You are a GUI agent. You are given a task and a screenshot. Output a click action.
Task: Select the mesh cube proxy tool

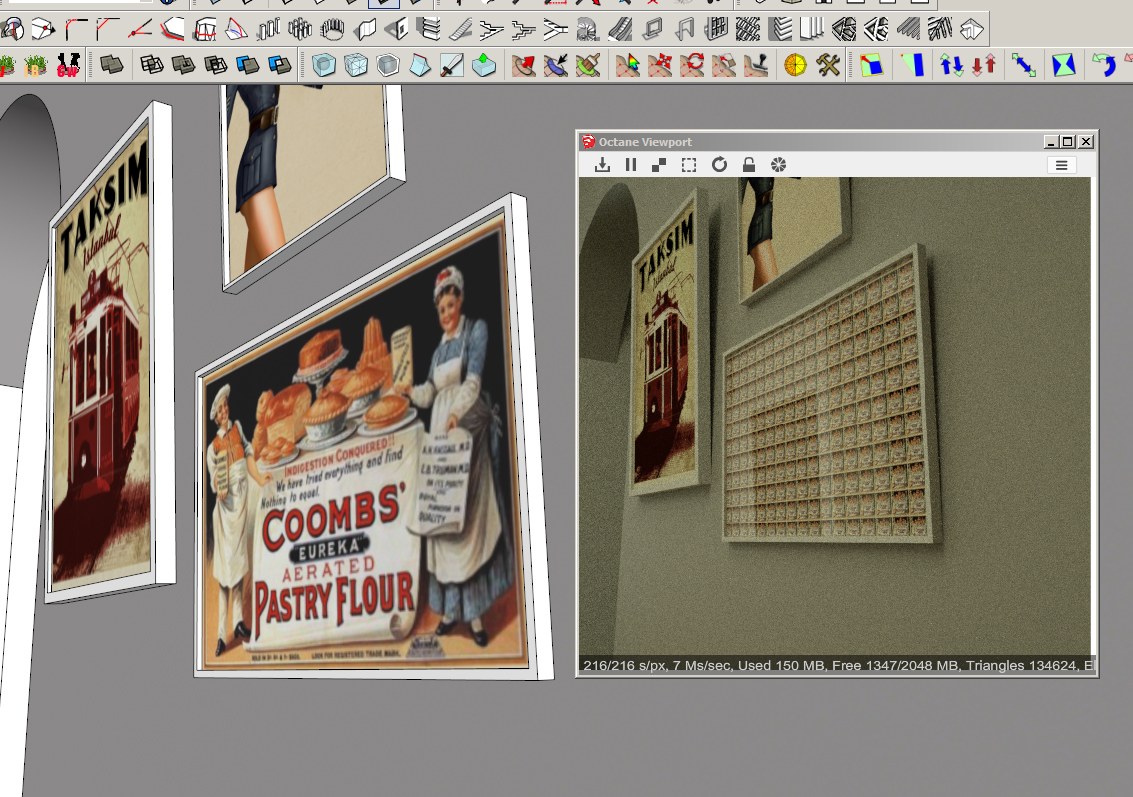click(x=356, y=65)
